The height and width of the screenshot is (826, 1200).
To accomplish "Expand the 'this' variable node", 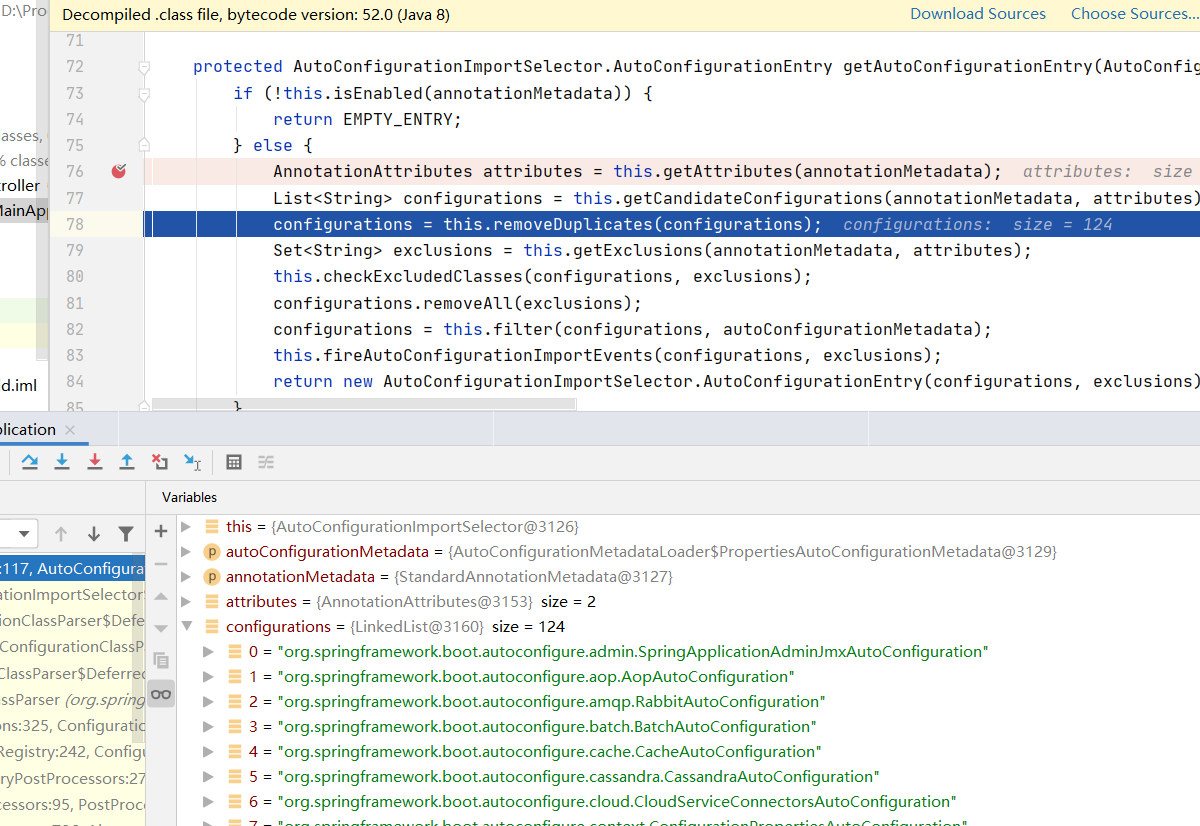I will [x=186, y=527].
